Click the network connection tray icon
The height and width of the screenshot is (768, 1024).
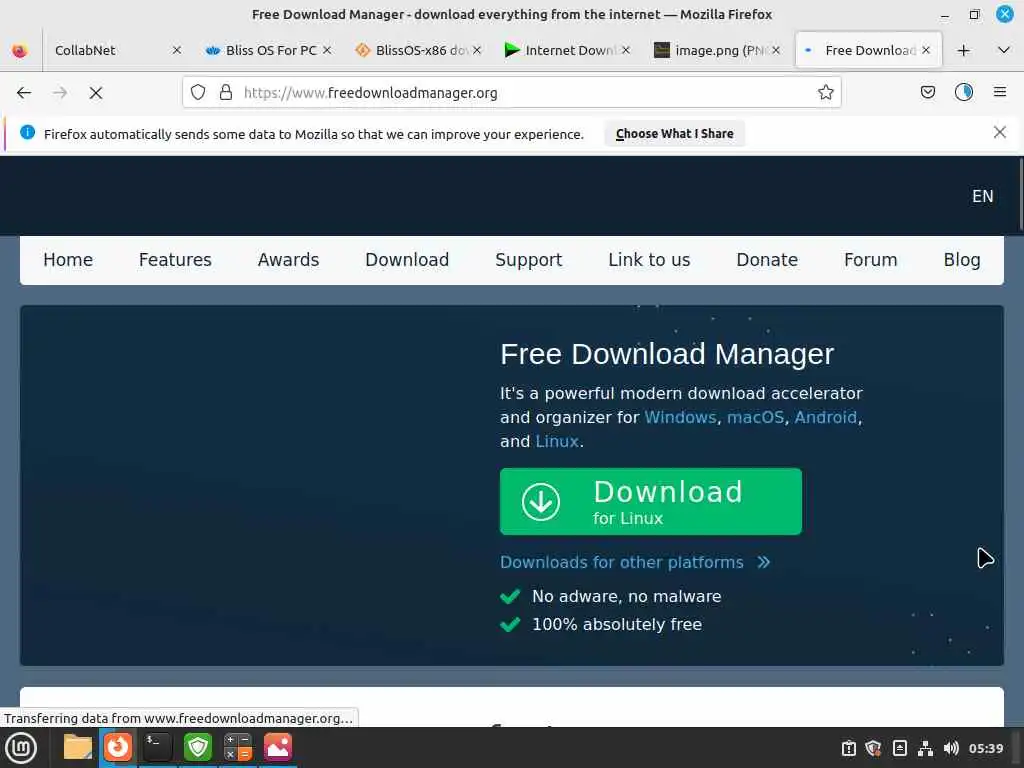(925, 748)
